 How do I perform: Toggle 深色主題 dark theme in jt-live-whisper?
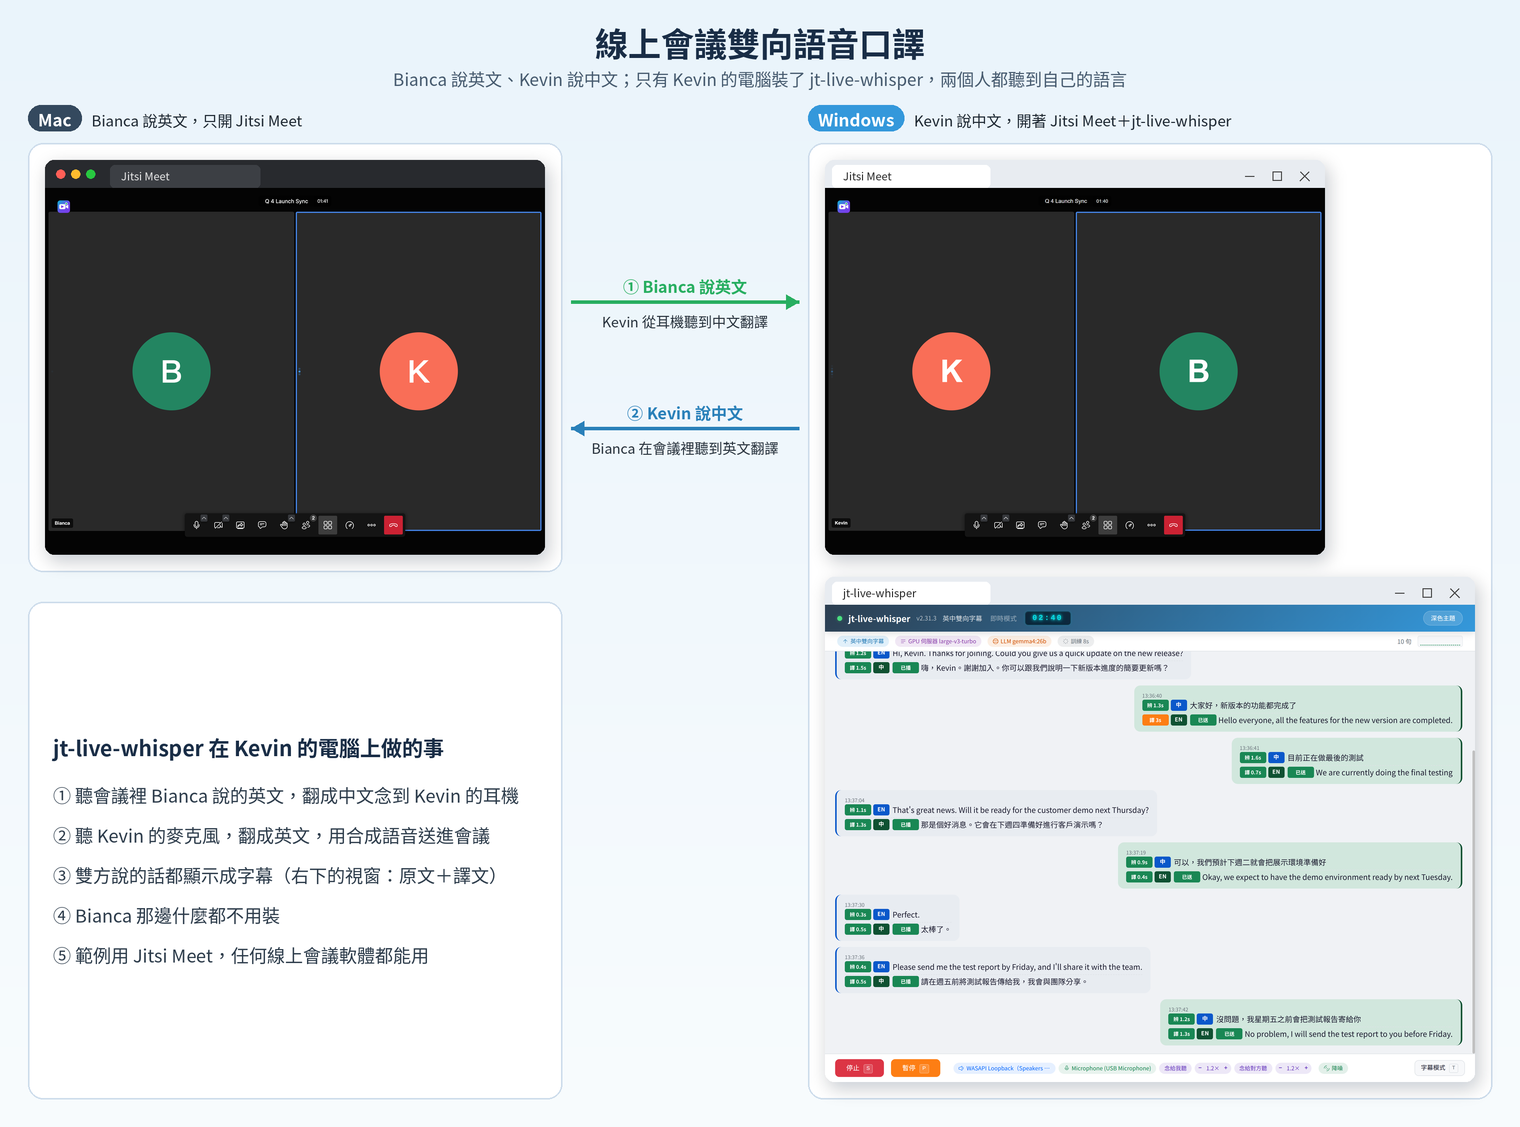pos(1443,618)
